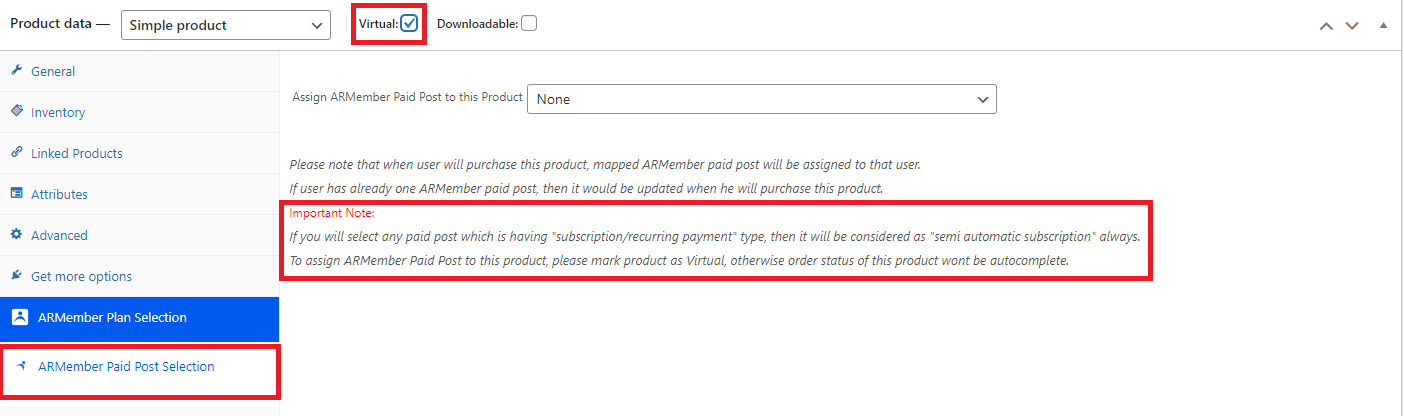Open the Assign ARMember Paid Post dropdown

[762, 99]
